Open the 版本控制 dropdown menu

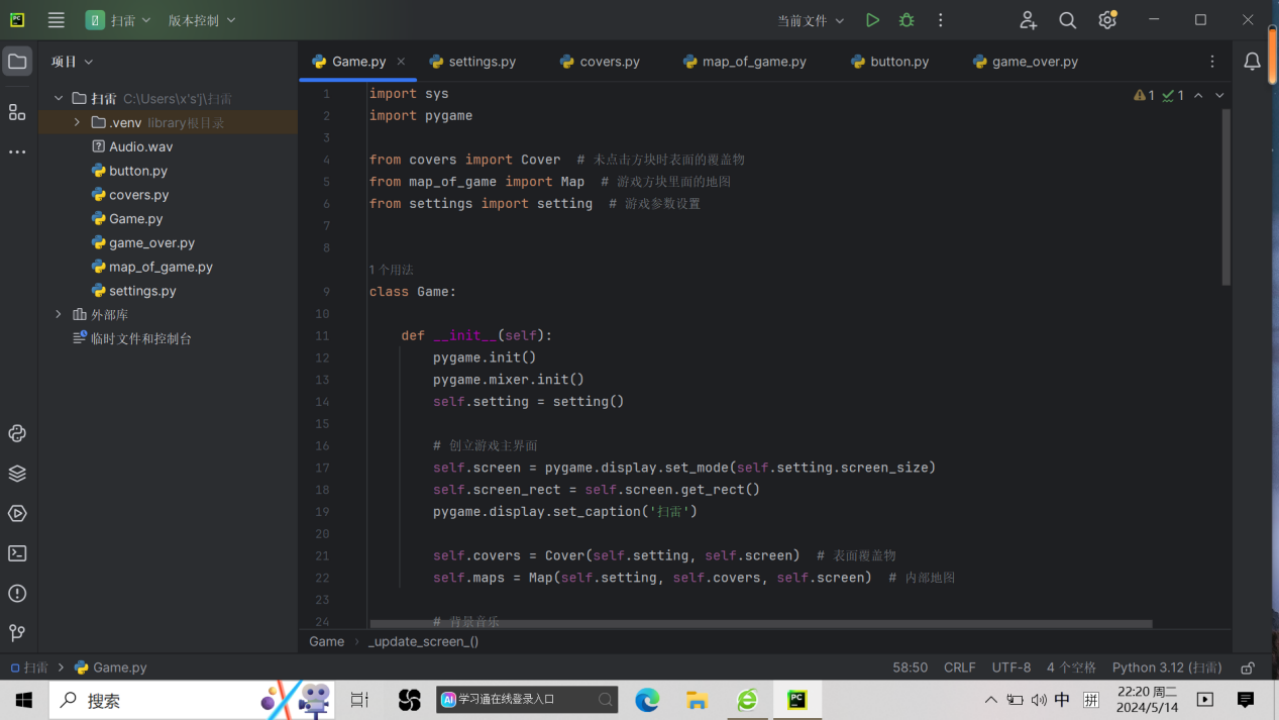(201, 20)
